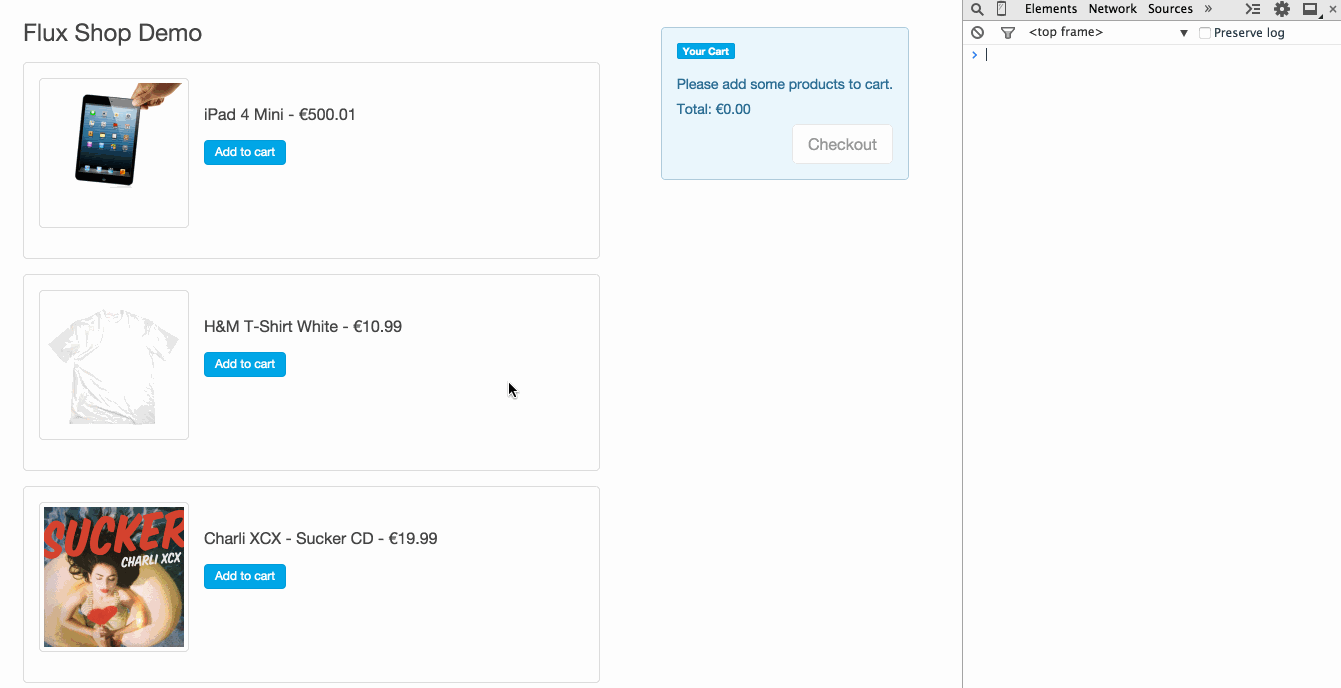The width and height of the screenshot is (1341, 688).
Task: Add H&M T-Shirt White to cart
Action: 245,364
